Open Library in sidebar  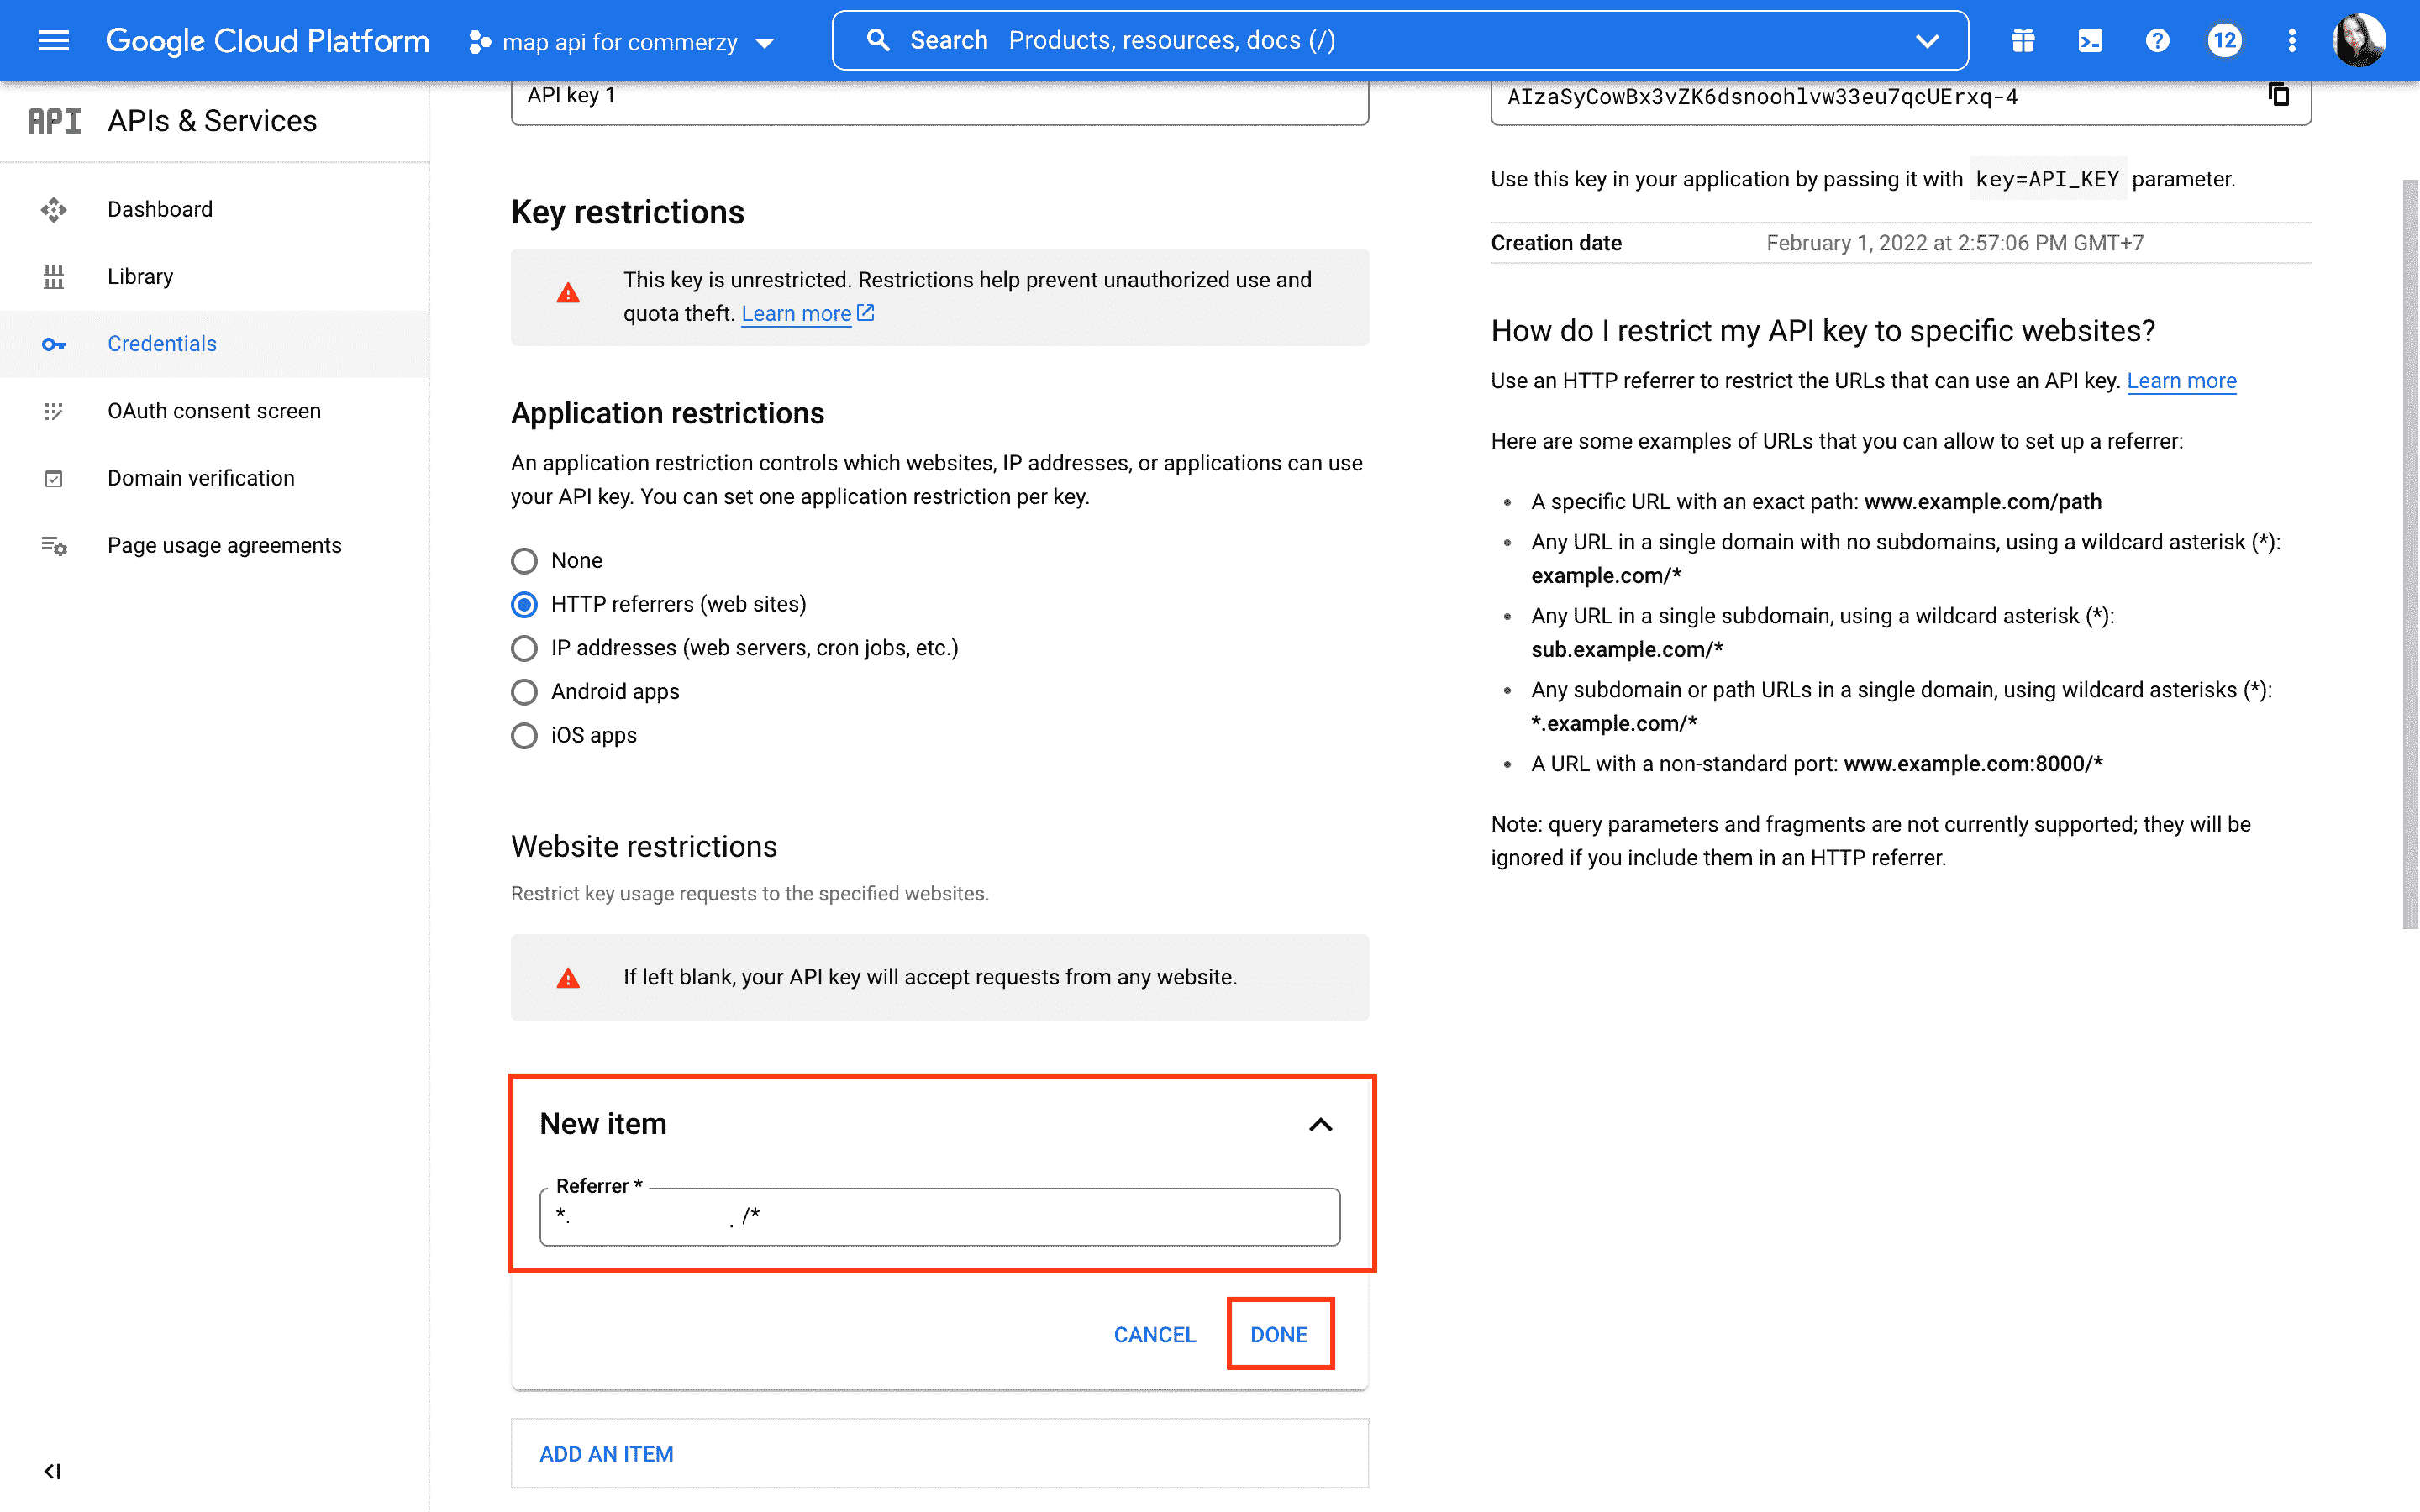pyautogui.click(x=214, y=276)
